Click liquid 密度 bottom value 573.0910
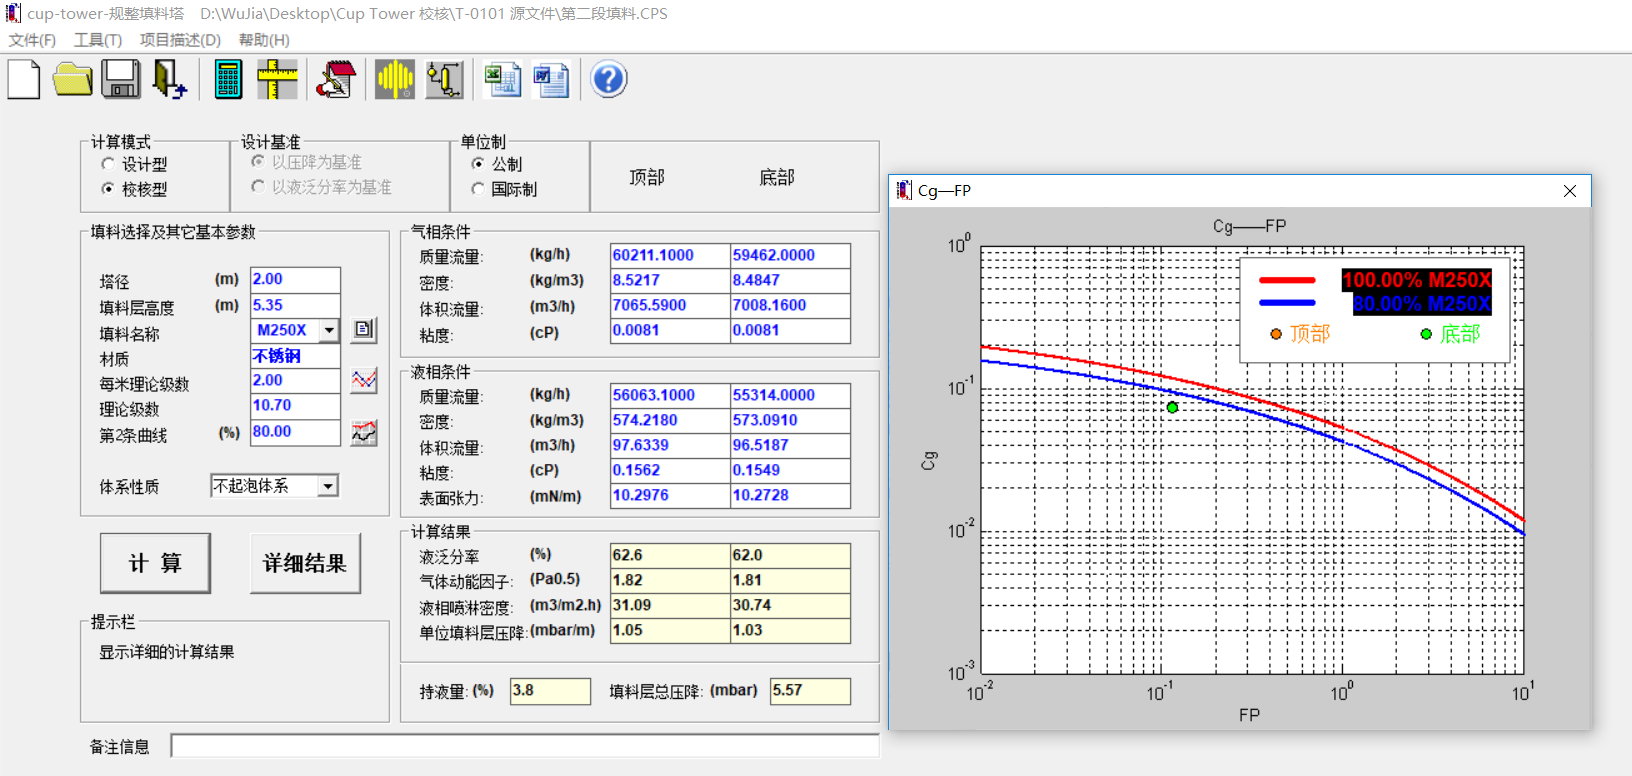This screenshot has width=1632, height=776. [790, 420]
